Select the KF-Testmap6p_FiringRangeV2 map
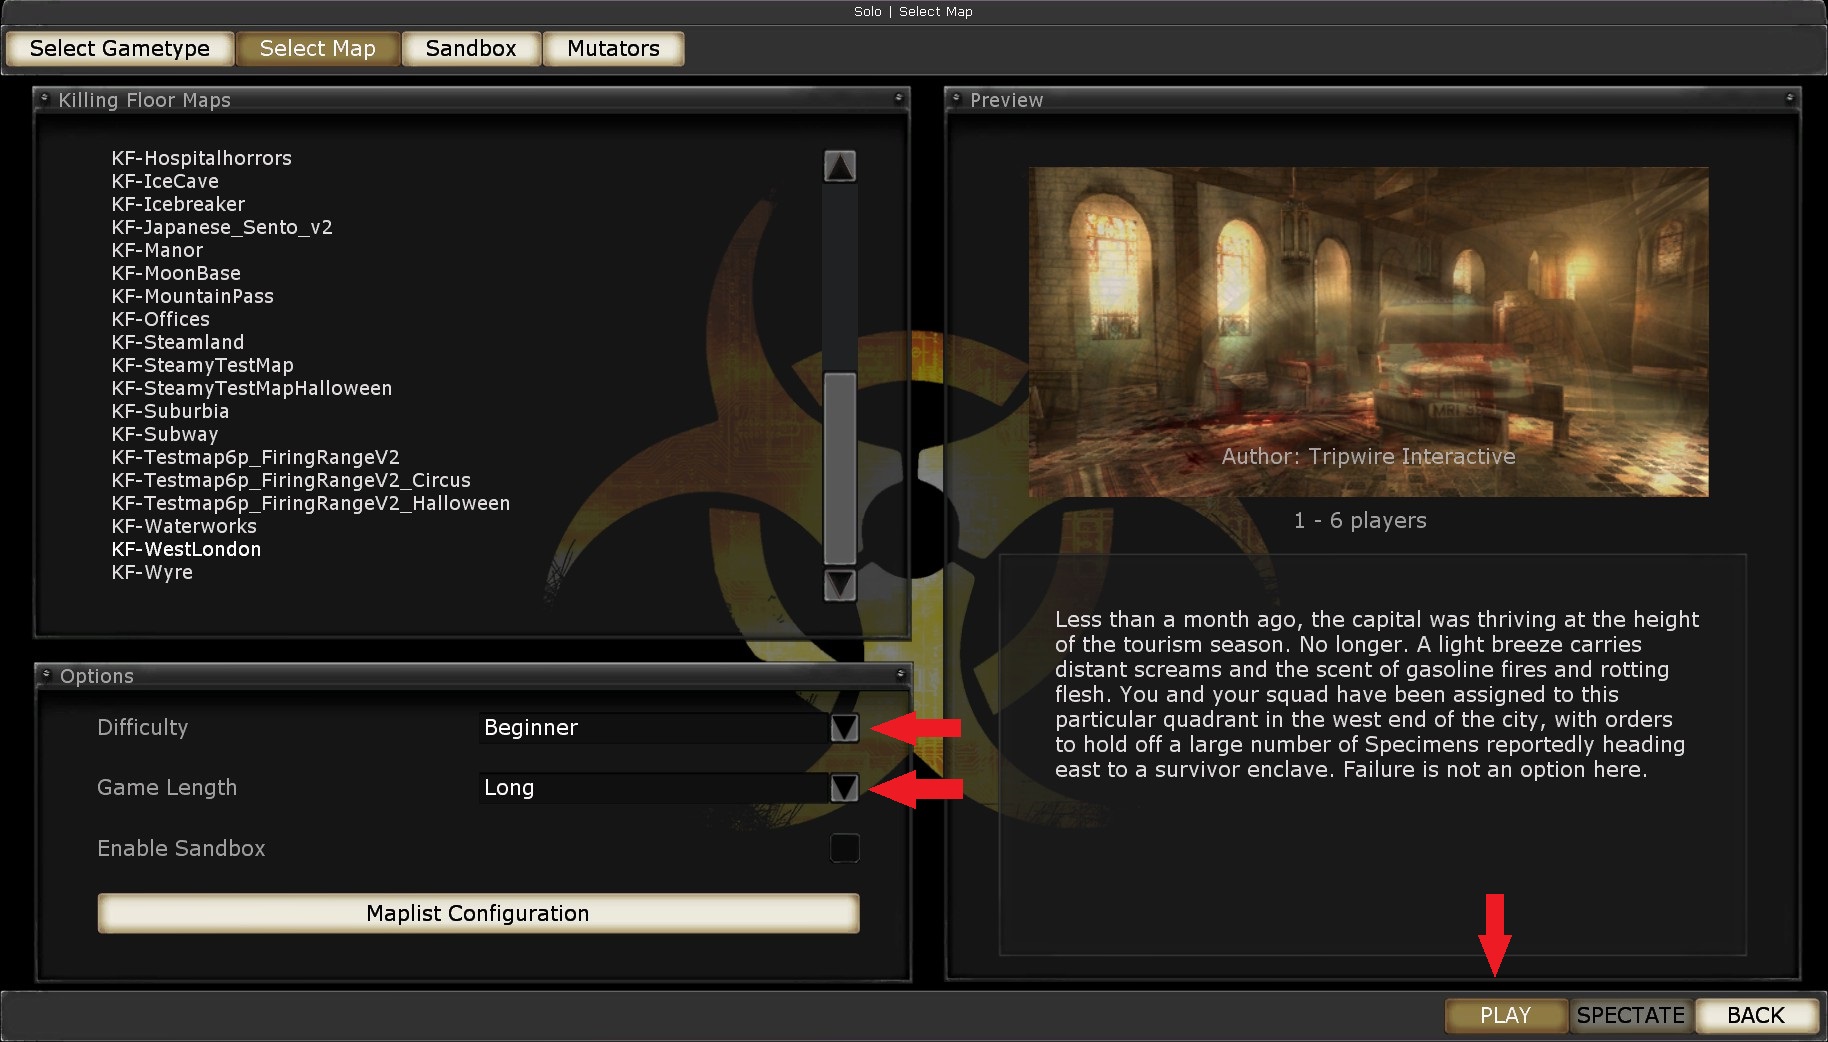The height and width of the screenshot is (1042, 1828). pos(256,457)
